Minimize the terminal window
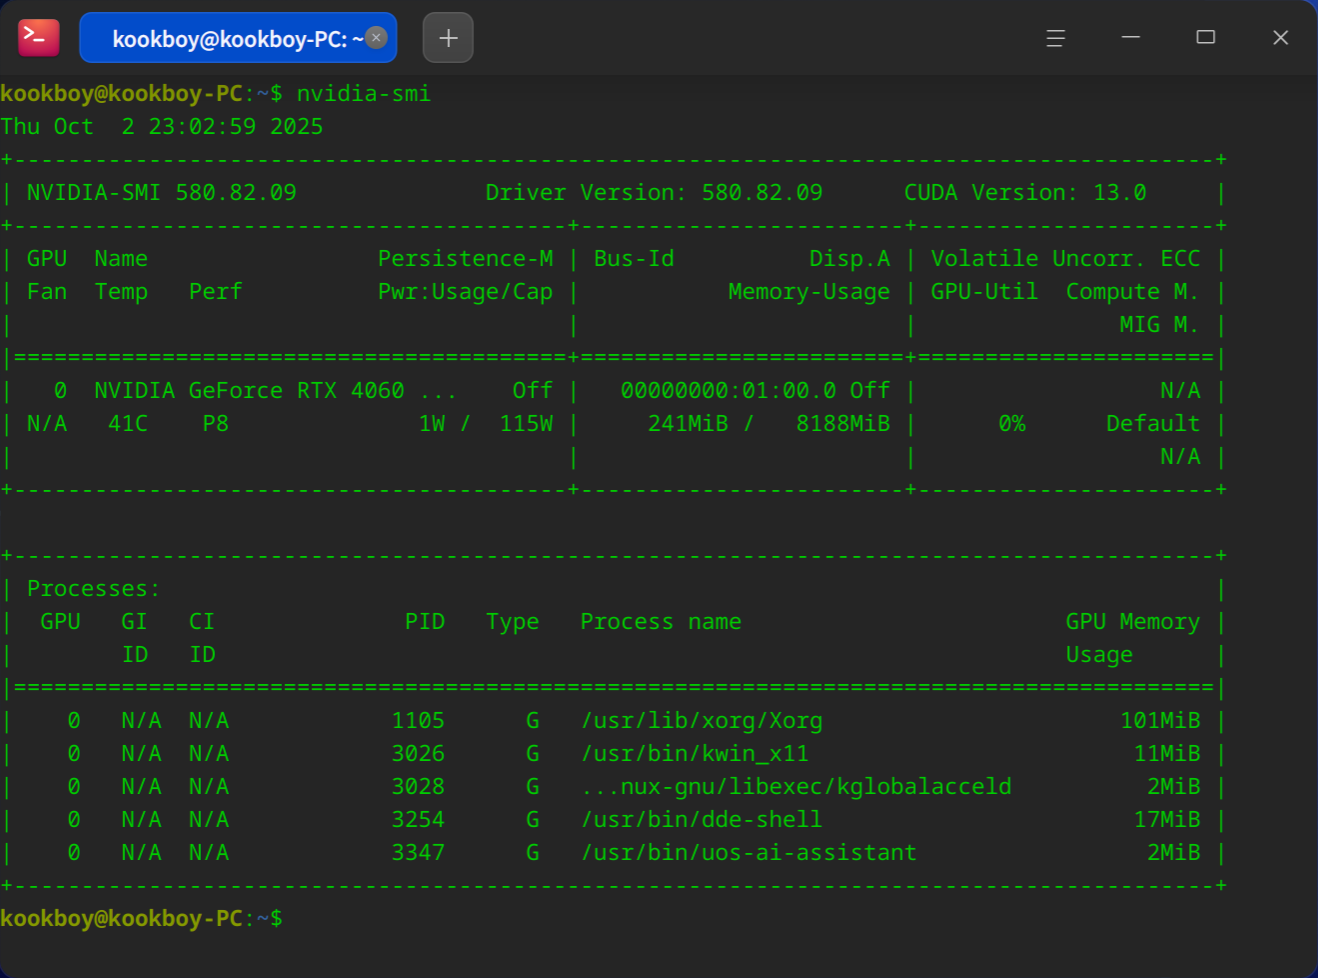 (1131, 38)
